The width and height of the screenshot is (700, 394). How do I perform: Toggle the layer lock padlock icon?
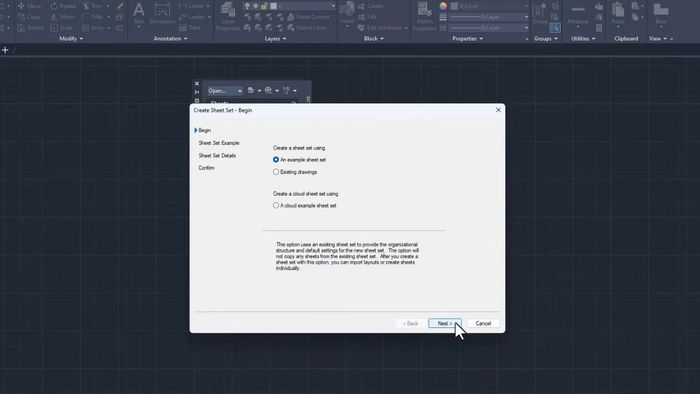pyautogui.click(x=264, y=6)
